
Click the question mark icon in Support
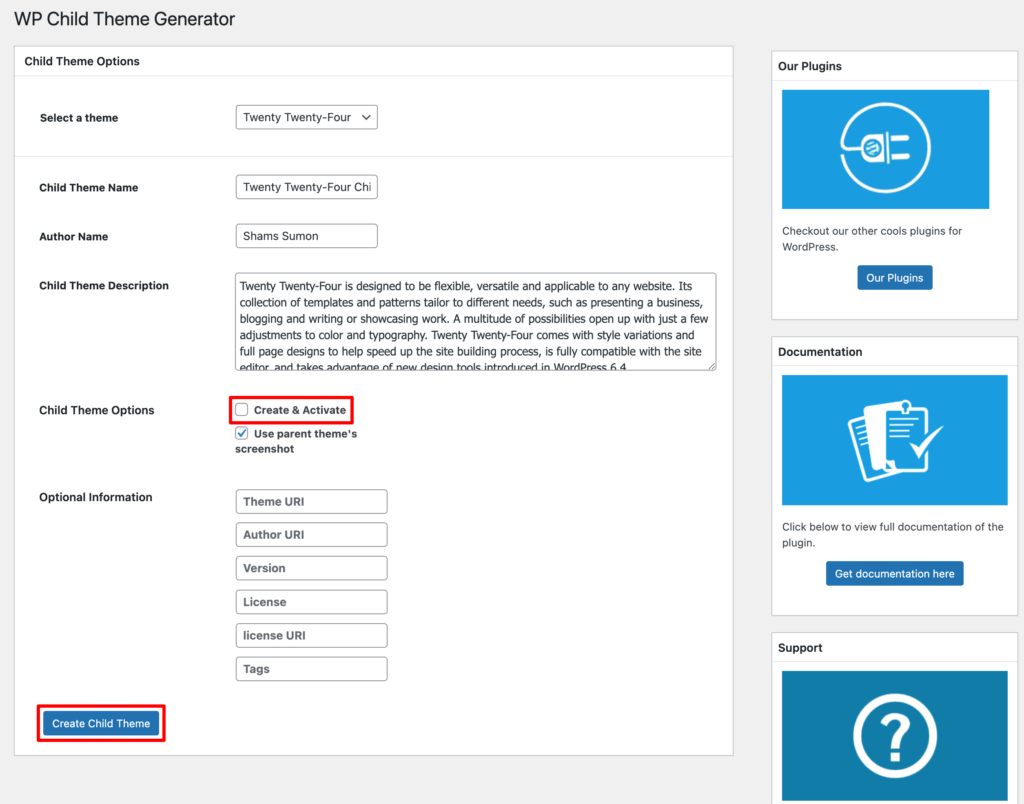895,736
